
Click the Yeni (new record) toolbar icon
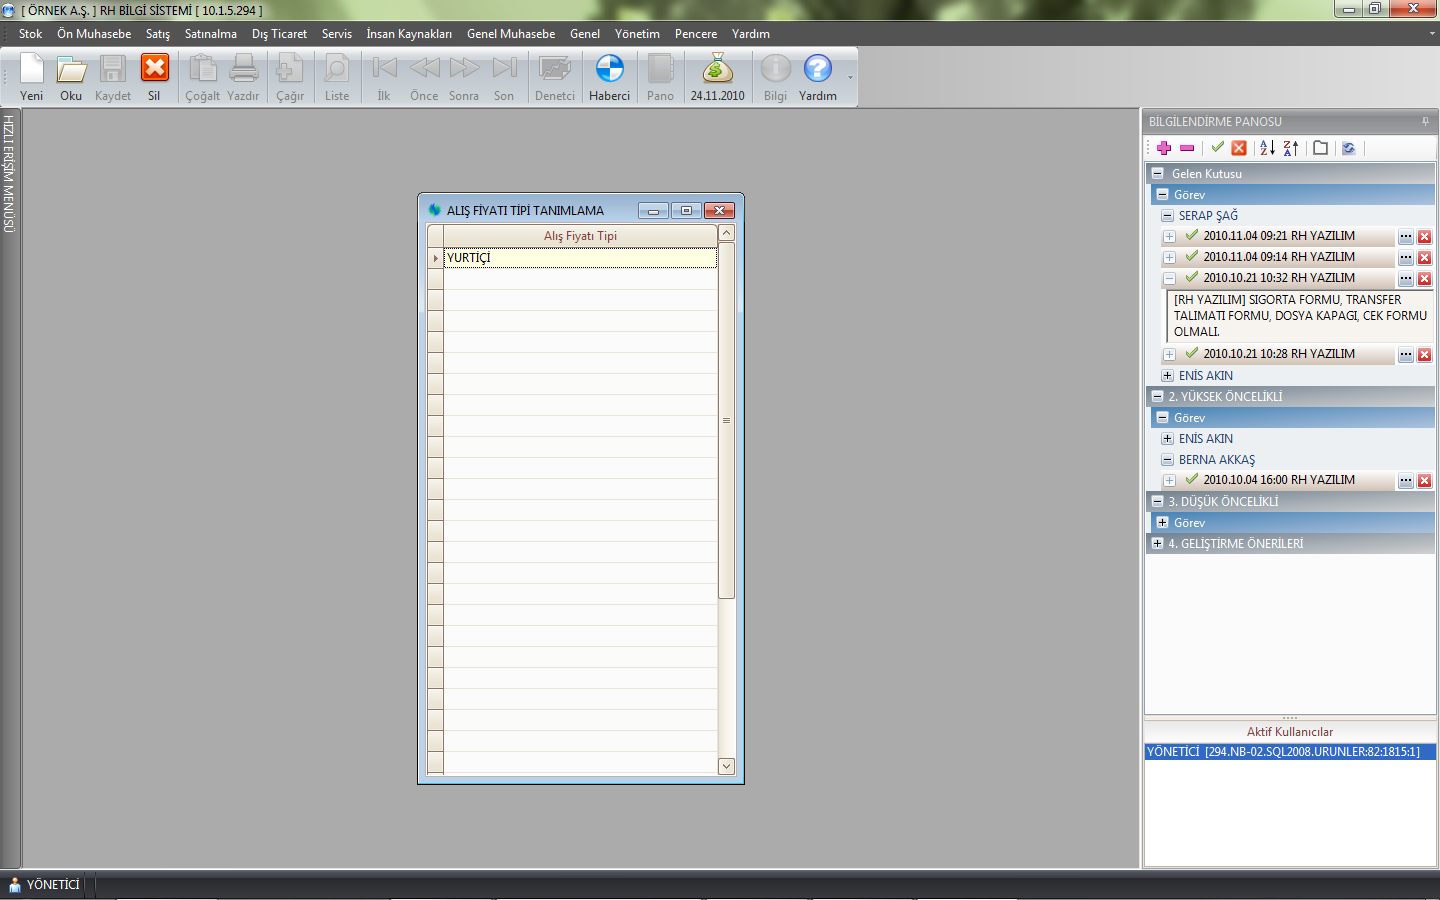tap(32, 76)
